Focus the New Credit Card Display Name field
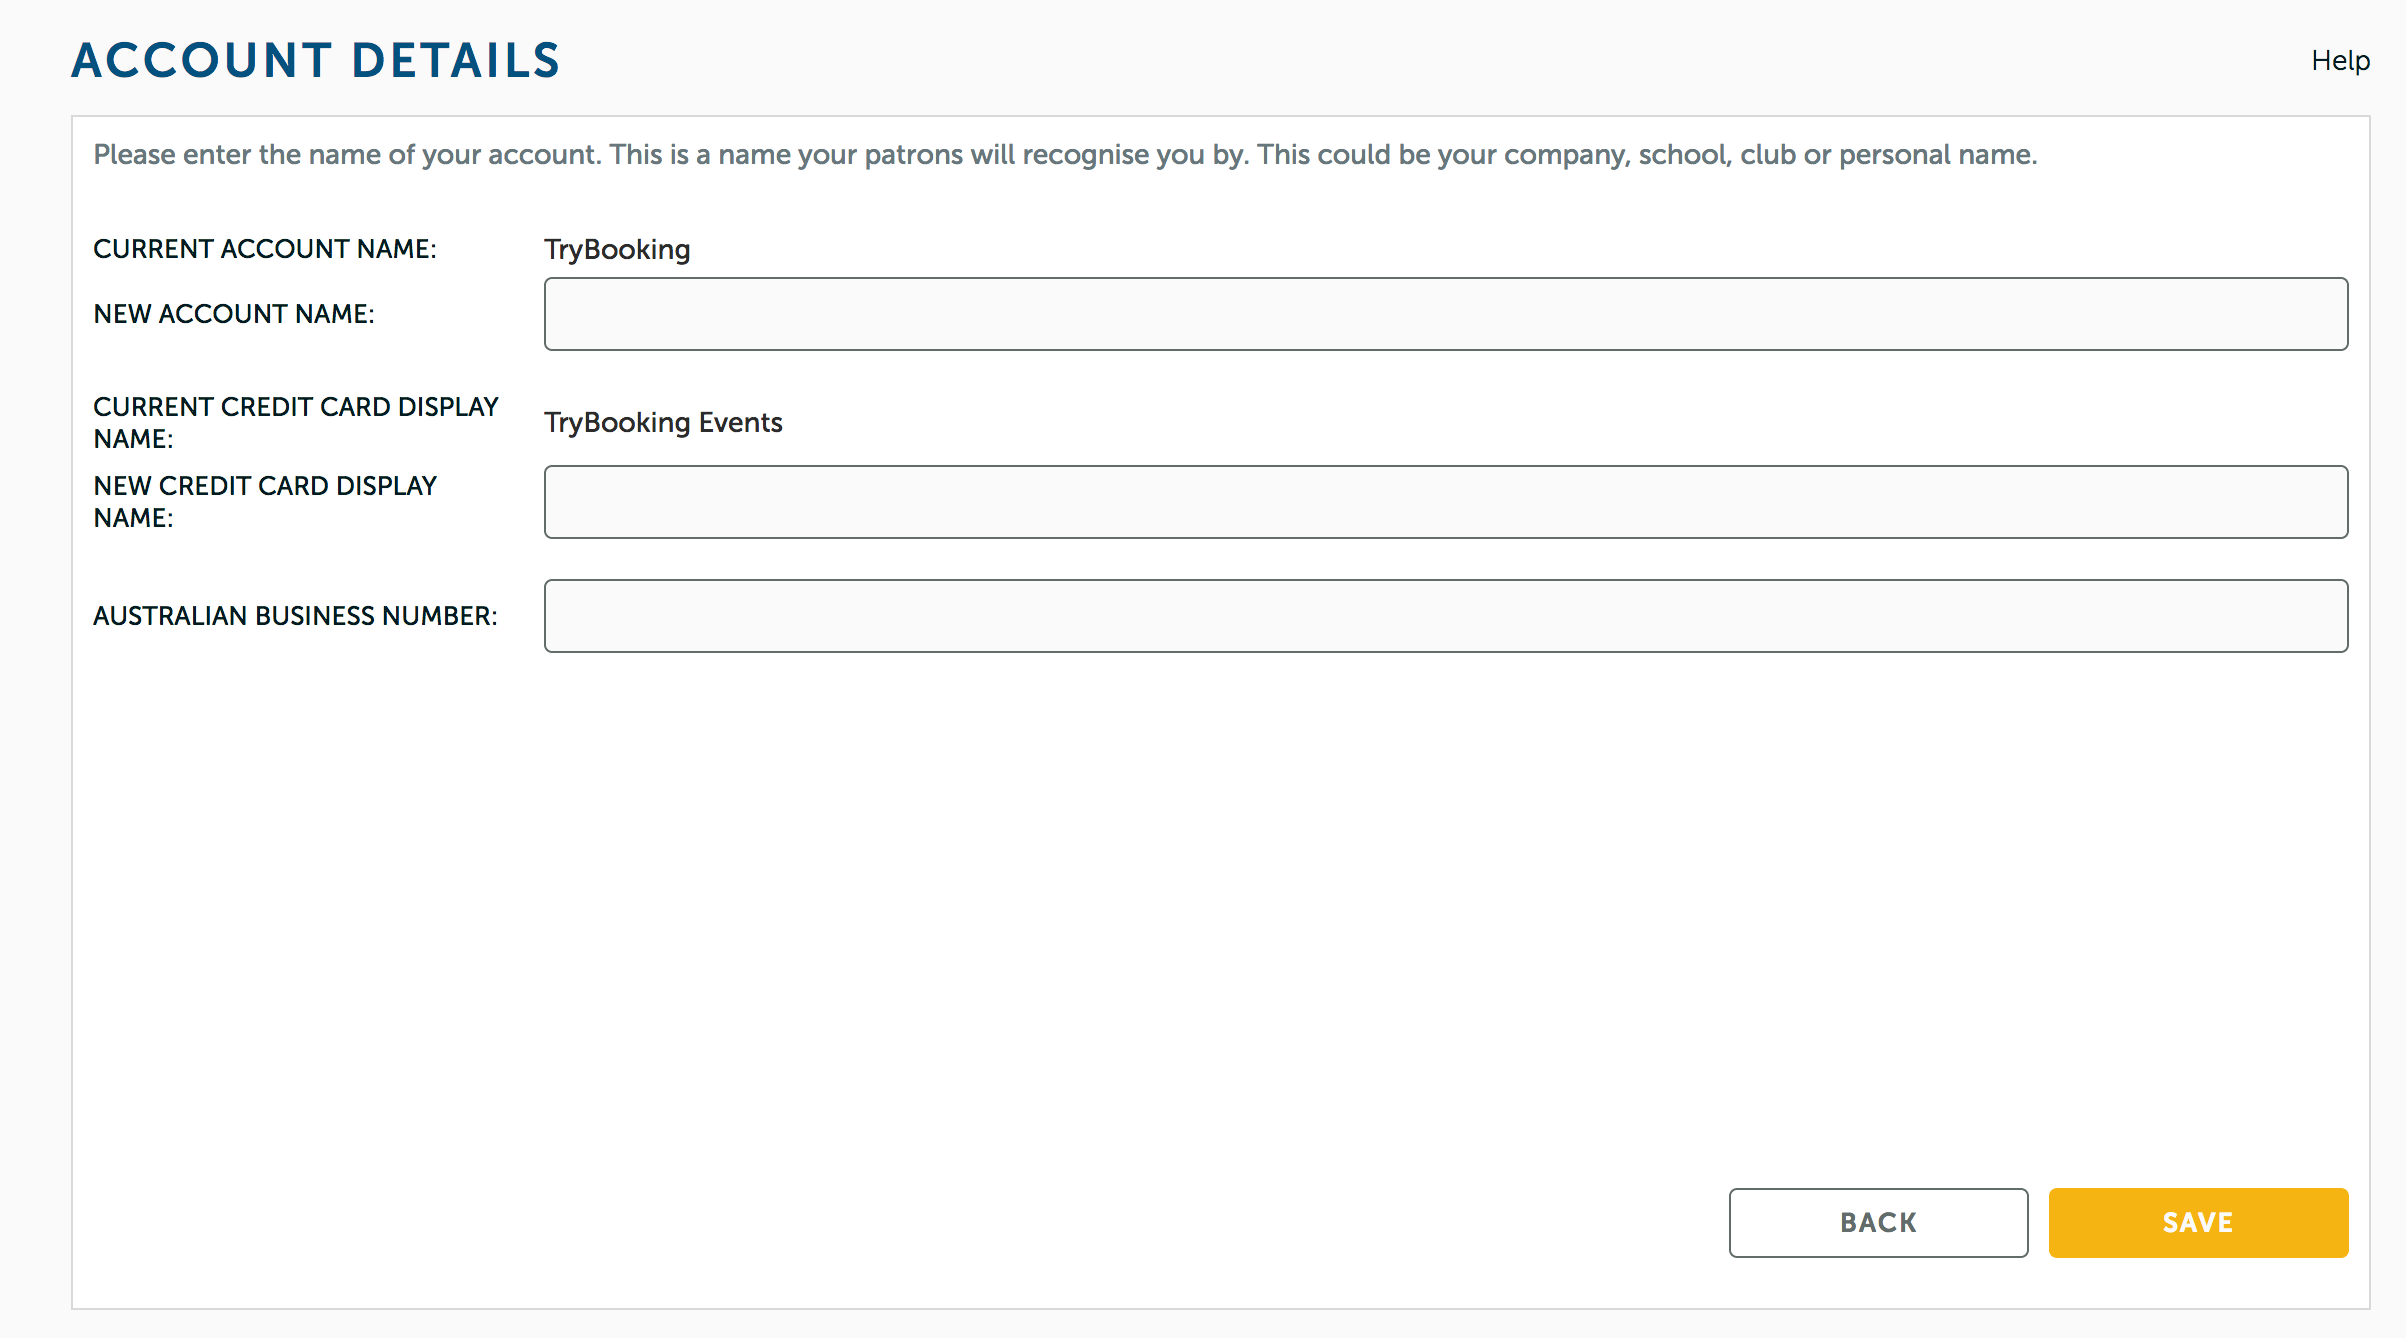Screen dimensions: 2406x1338 (x=1446, y=502)
